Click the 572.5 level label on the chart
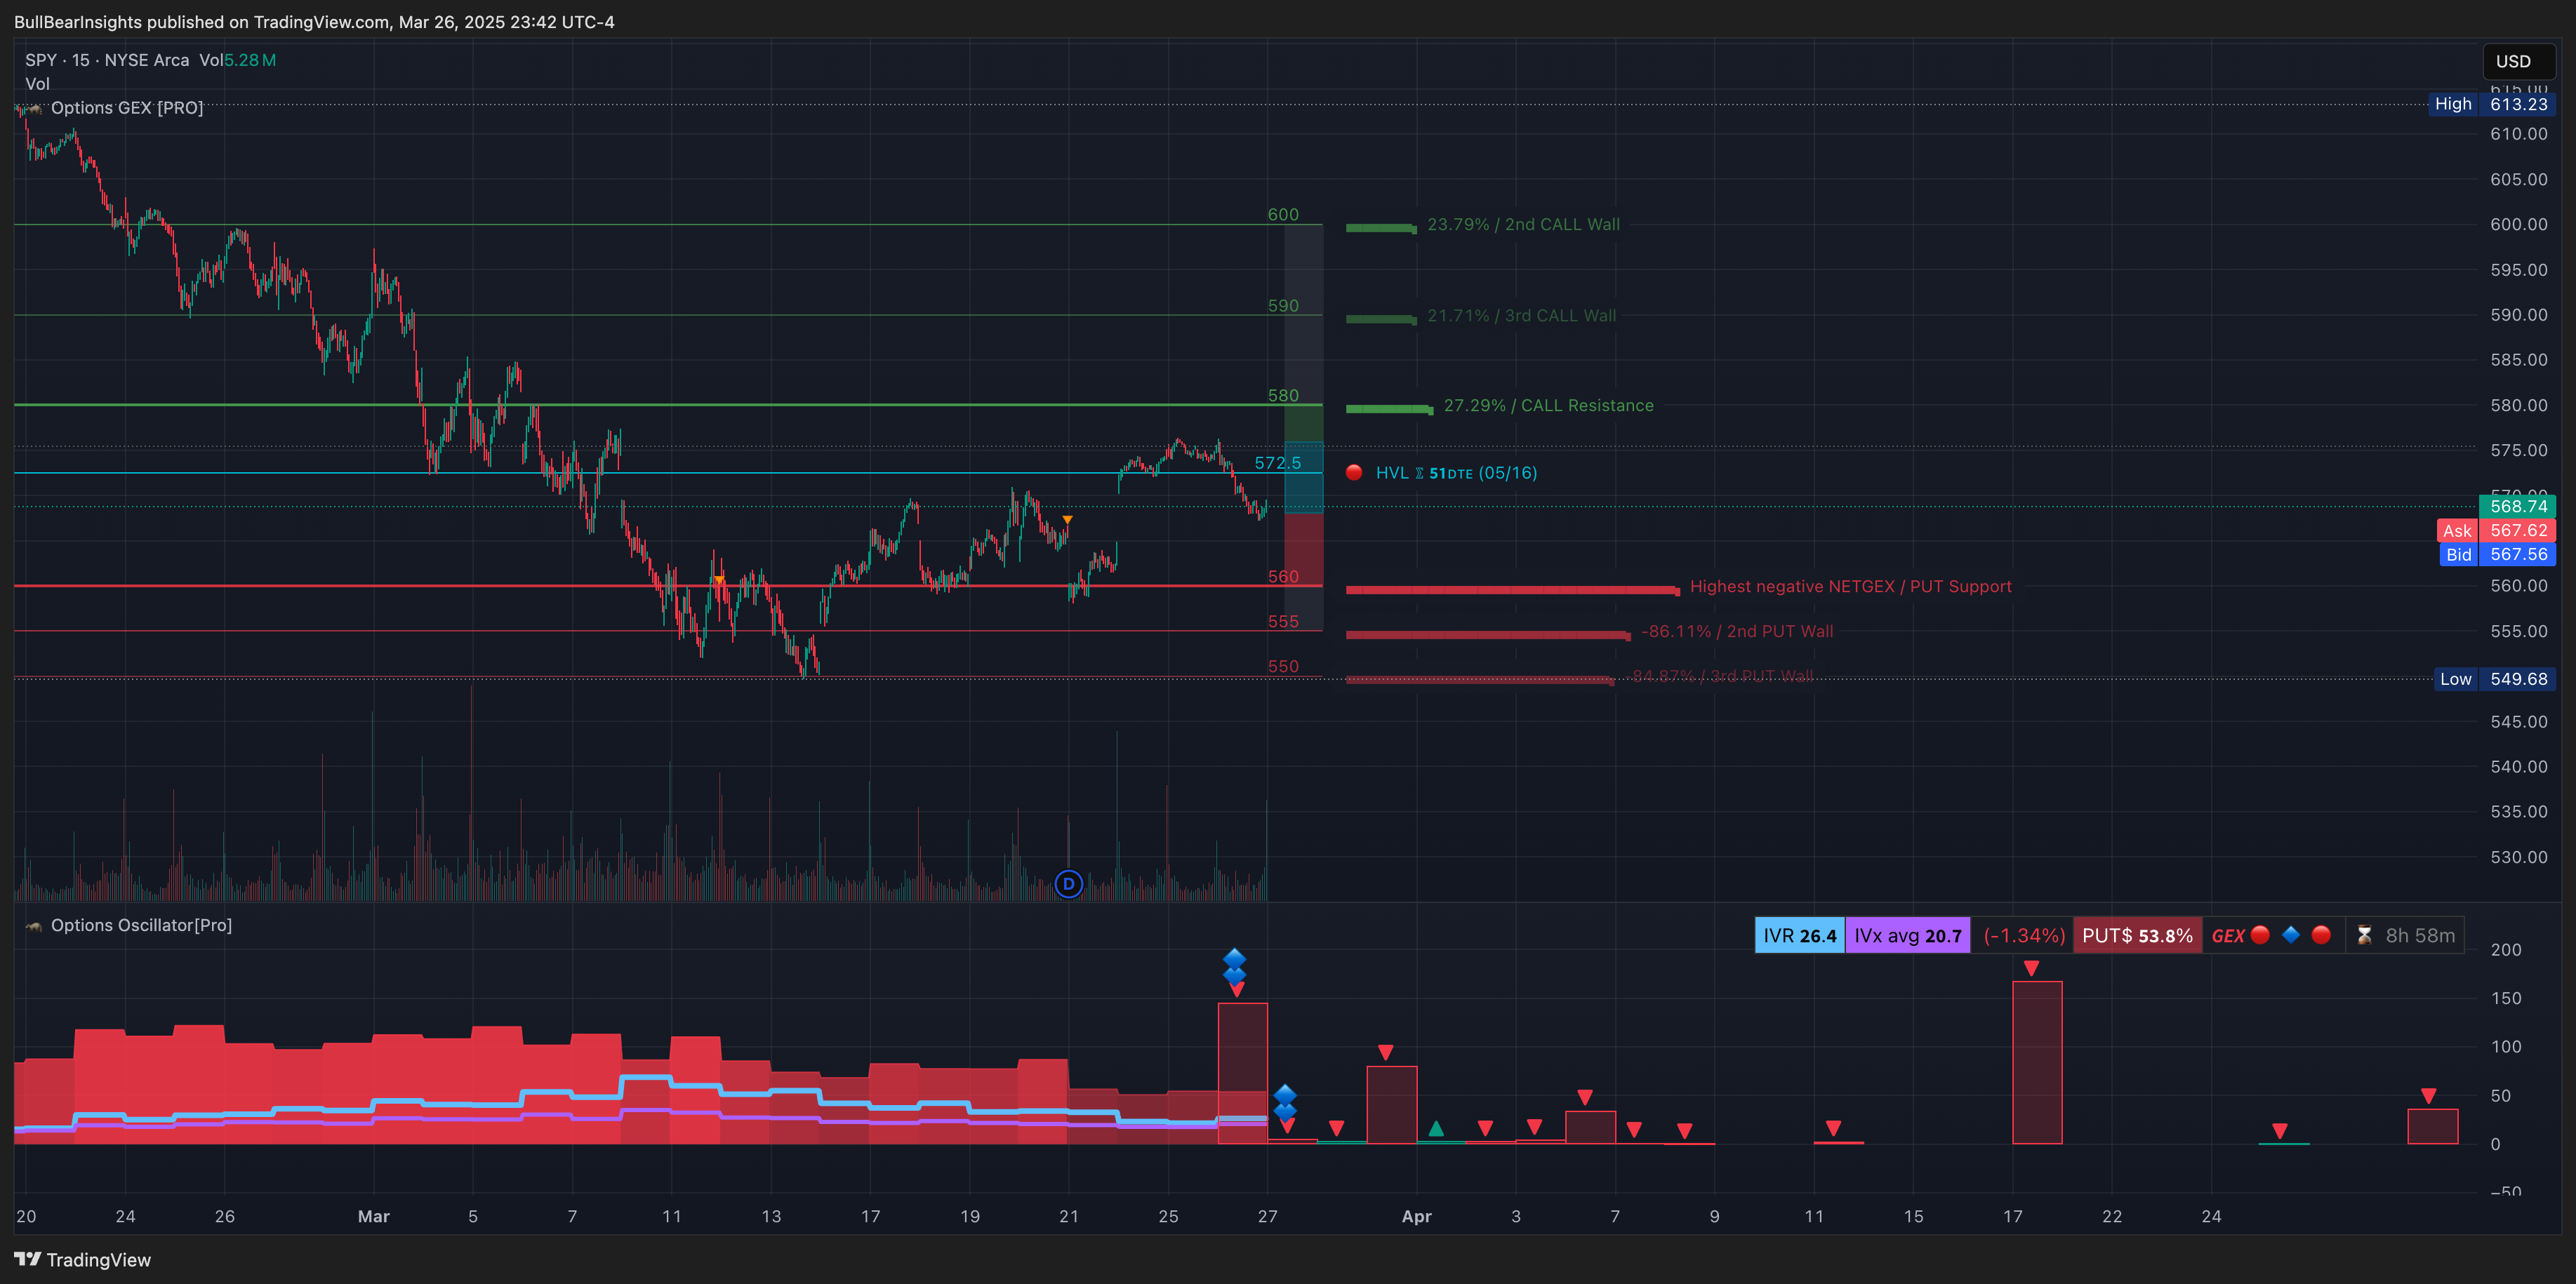 pyautogui.click(x=1278, y=463)
